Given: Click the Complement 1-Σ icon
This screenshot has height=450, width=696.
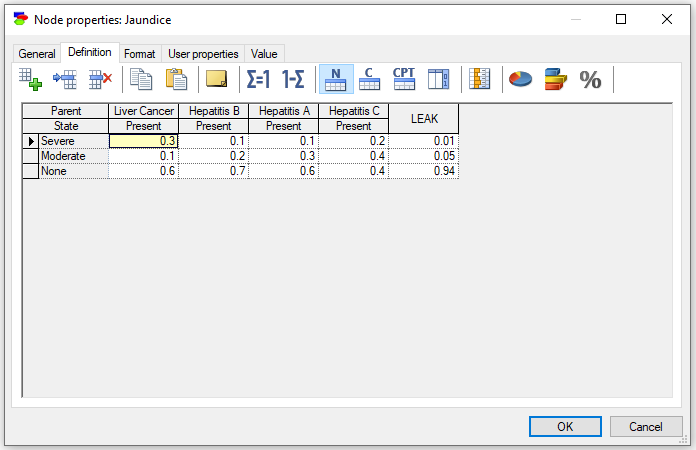Looking at the screenshot, I should [293, 79].
